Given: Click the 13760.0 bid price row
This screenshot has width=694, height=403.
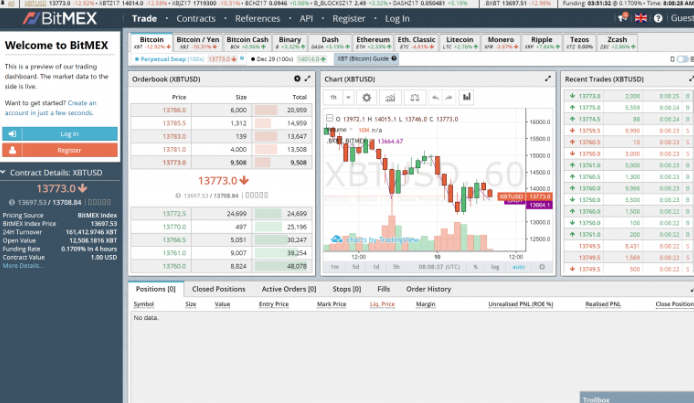Looking at the screenshot, I should click(221, 266).
